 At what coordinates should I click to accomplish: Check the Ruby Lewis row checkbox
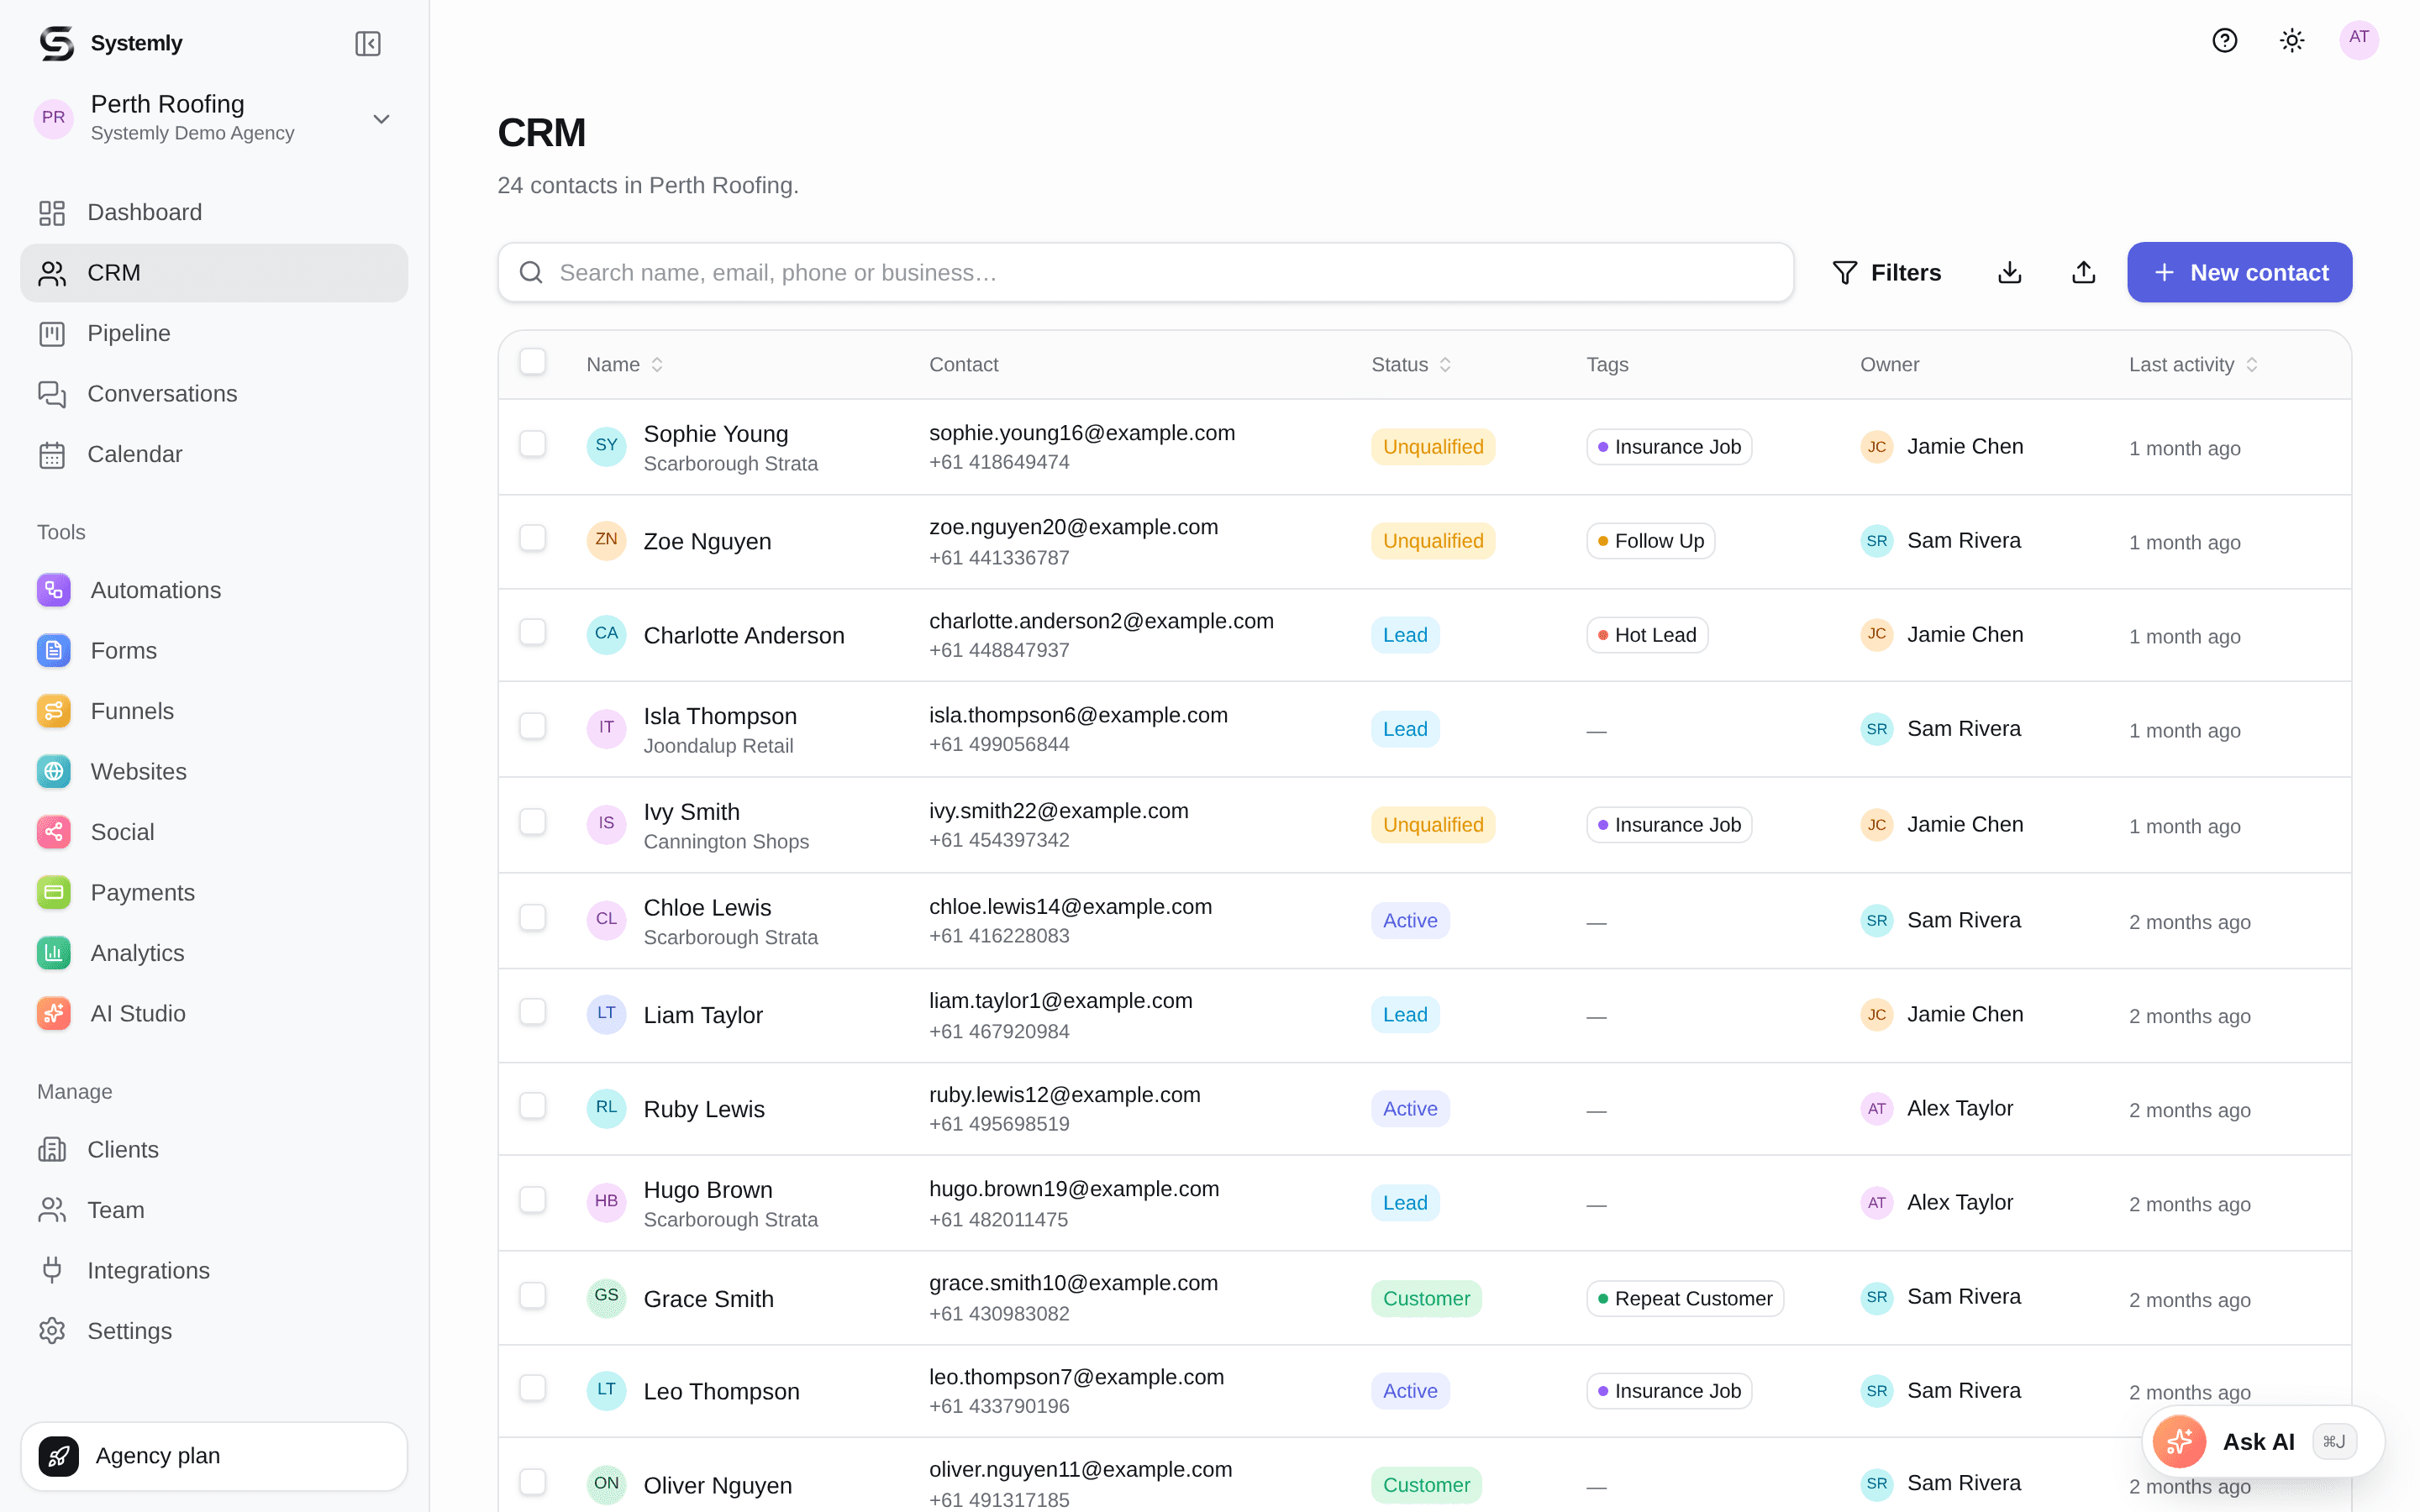(533, 1106)
